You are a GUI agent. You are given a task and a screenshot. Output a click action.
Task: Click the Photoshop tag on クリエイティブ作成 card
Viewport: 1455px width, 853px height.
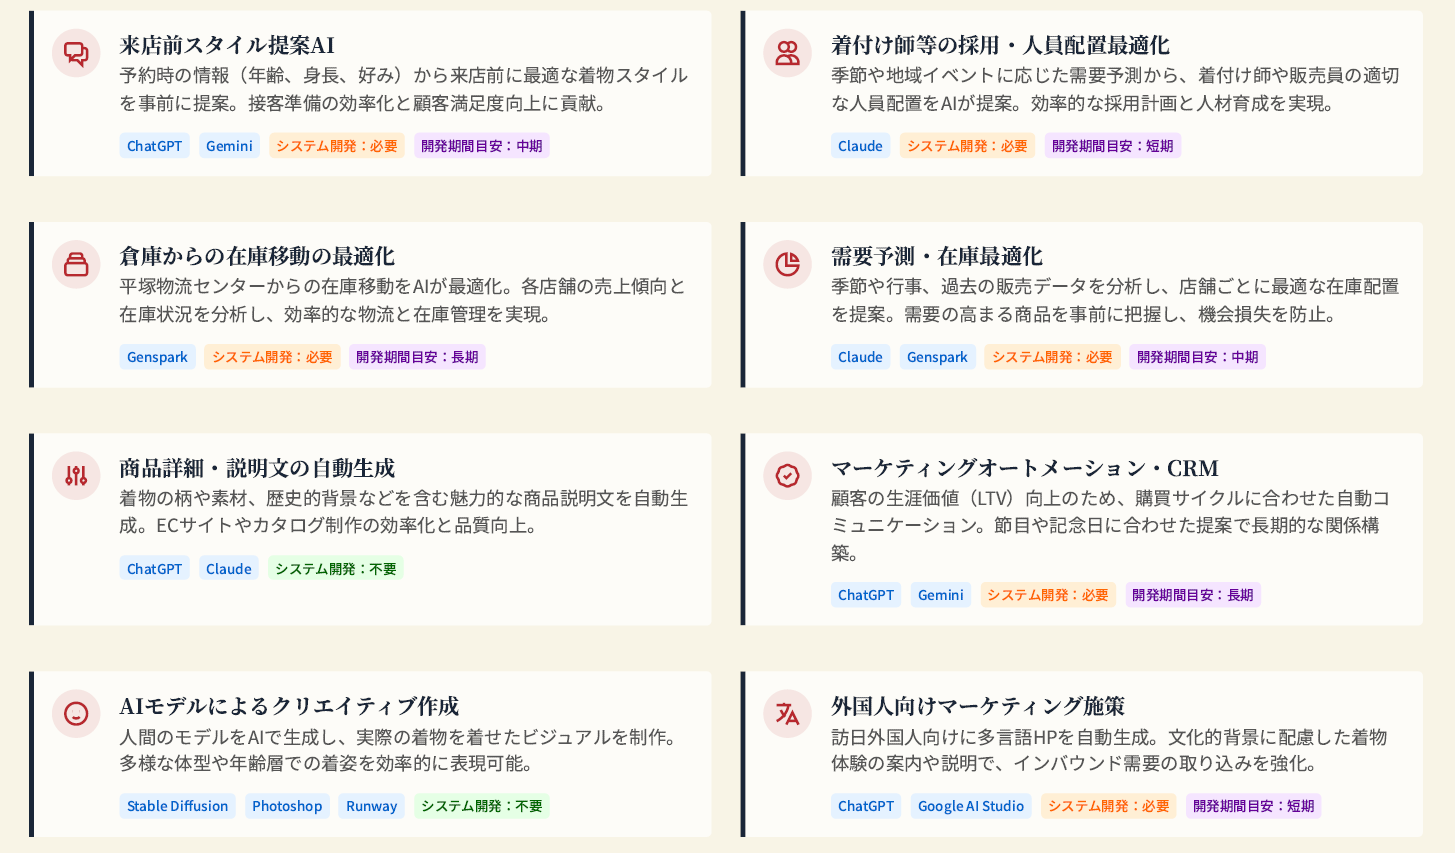[287, 806]
